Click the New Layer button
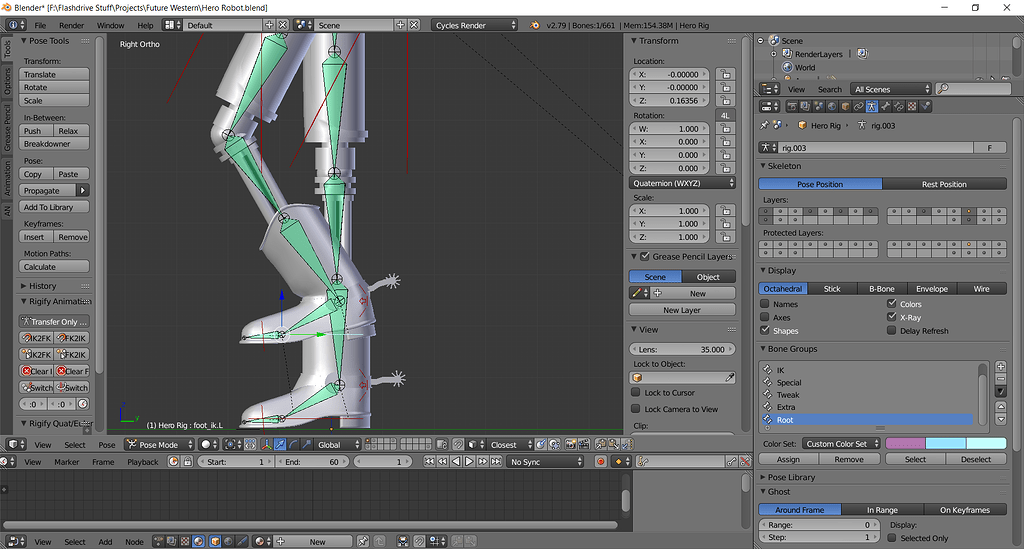Viewport: 1024px width, 549px height. coord(682,310)
